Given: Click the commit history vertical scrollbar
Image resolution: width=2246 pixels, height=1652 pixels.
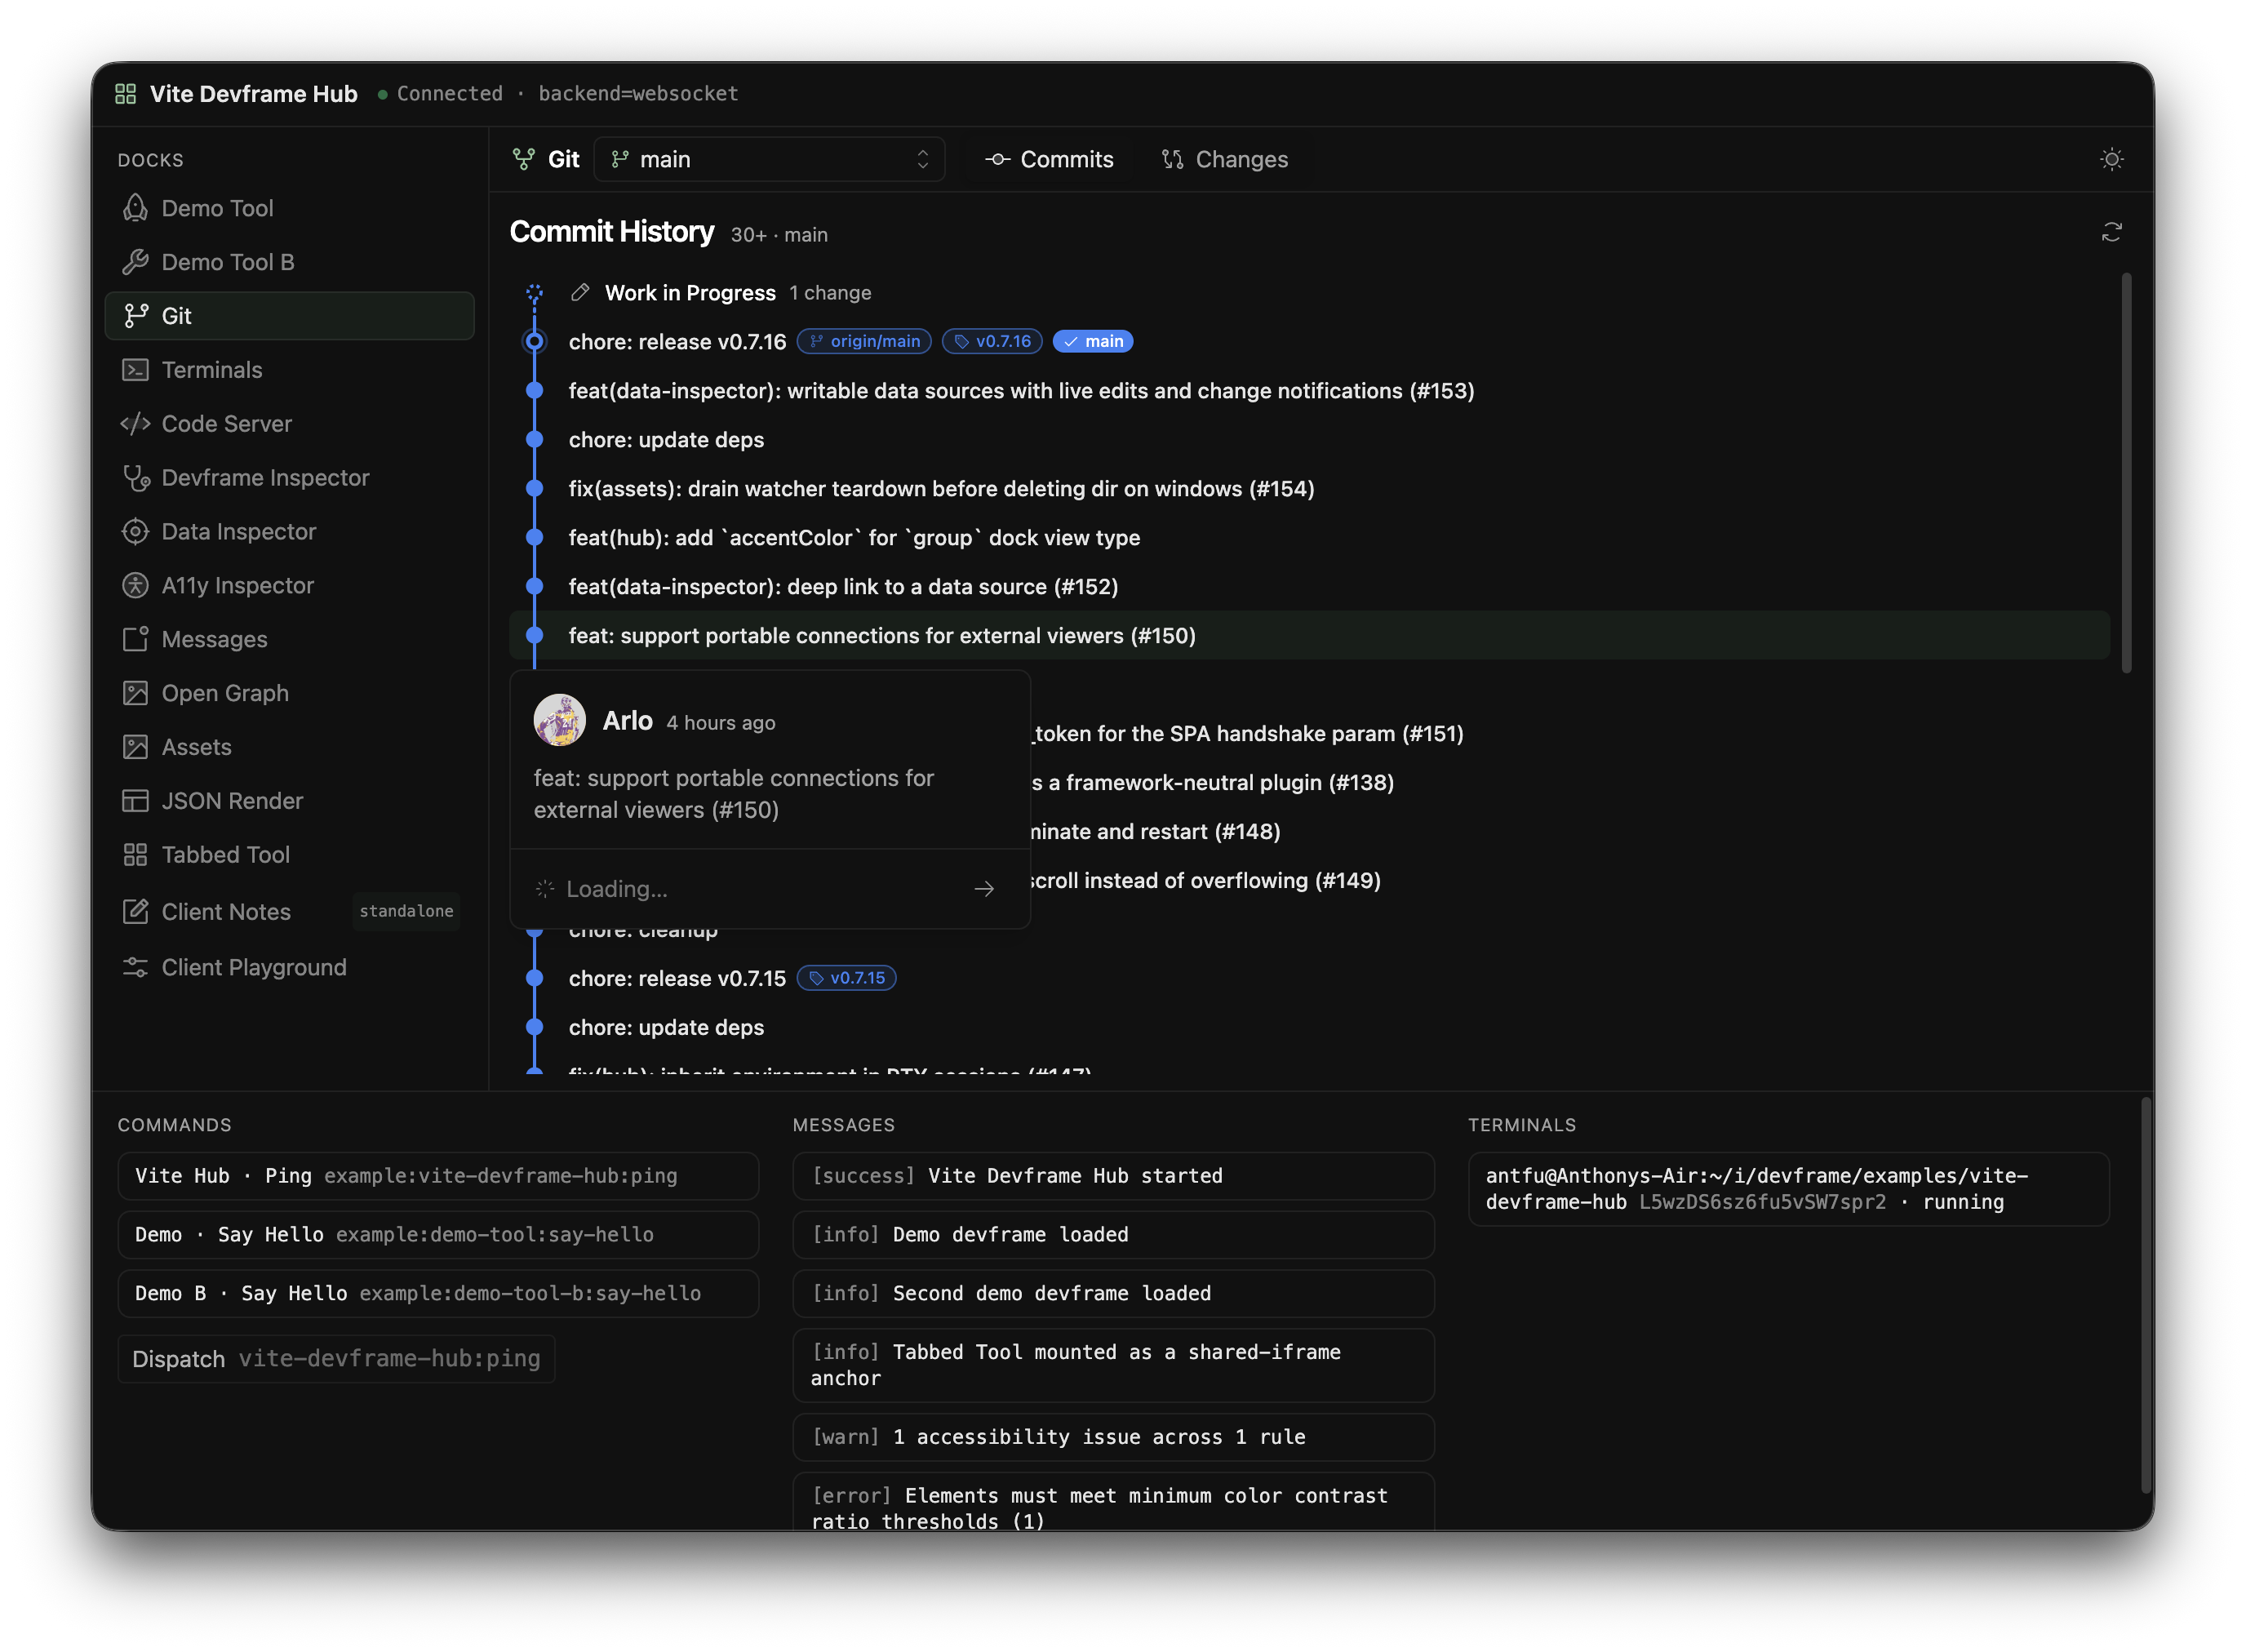Looking at the screenshot, I should click(2125, 472).
